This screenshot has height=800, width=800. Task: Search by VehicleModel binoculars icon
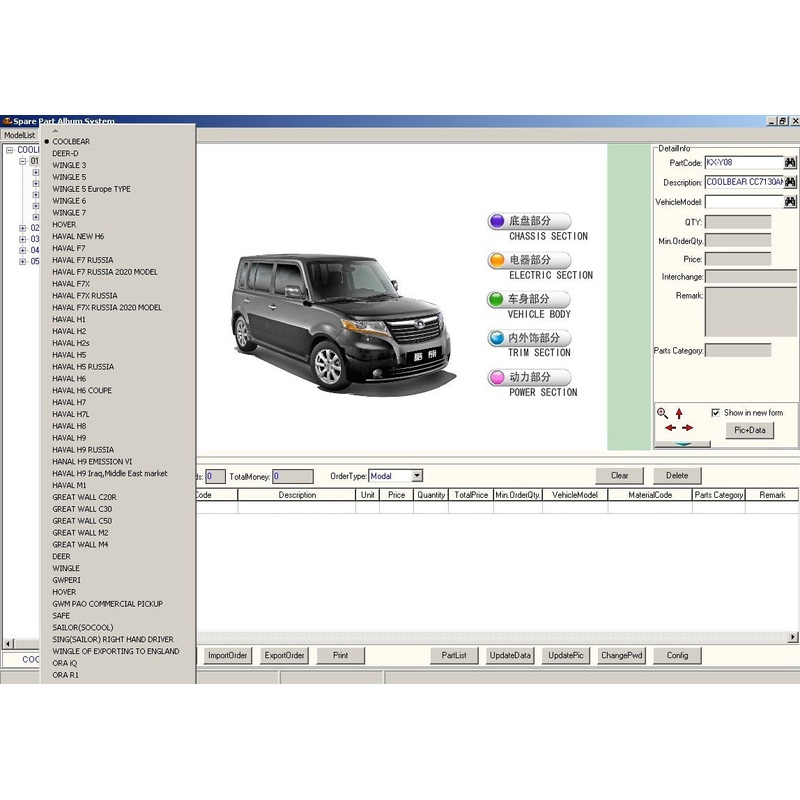(790, 202)
